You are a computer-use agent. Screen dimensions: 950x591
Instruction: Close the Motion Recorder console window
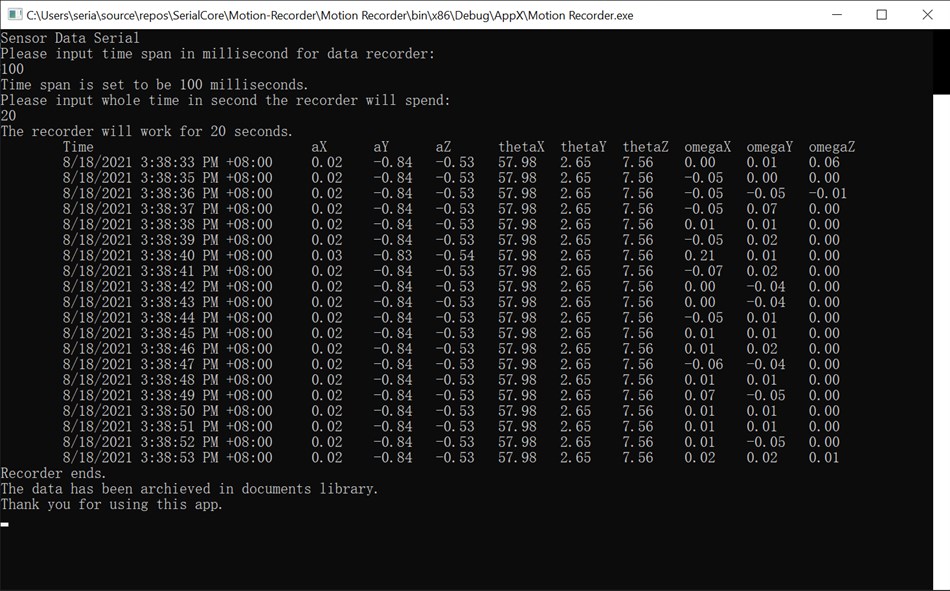coord(927,15)
